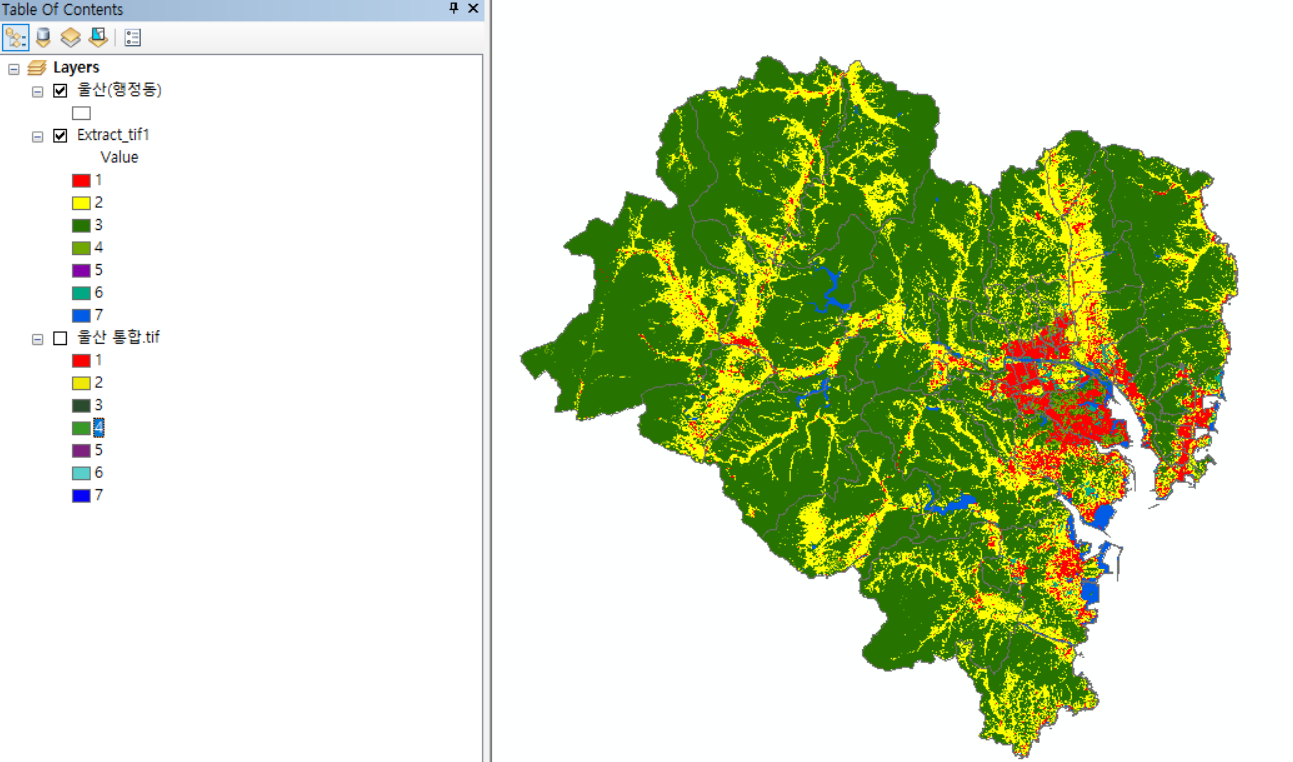Screen dimensions: 1293x762
Task: Select the 울산(행정동) layer name
Action: [119, 90]
